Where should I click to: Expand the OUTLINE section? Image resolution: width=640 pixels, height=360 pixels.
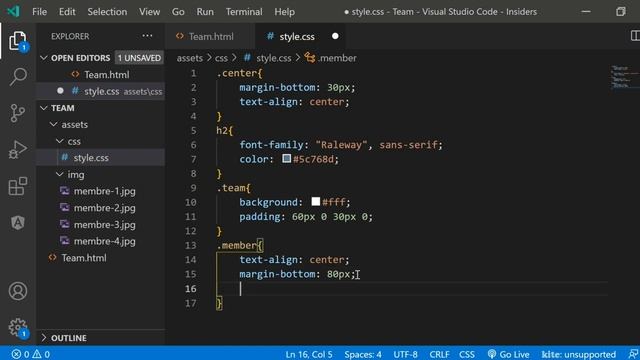point(44,338)
